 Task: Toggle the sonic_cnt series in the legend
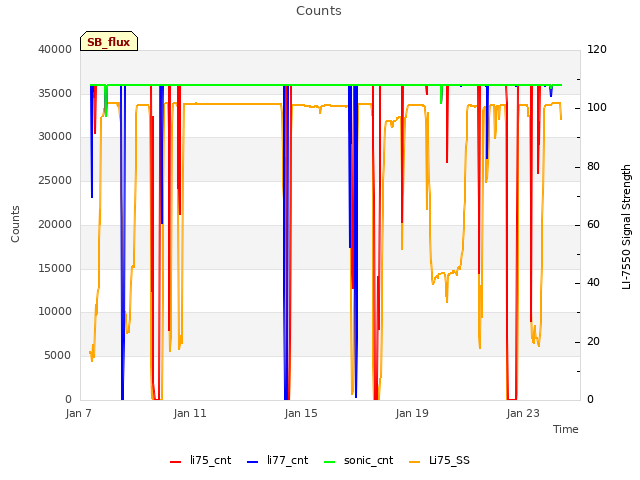[358, 461]
